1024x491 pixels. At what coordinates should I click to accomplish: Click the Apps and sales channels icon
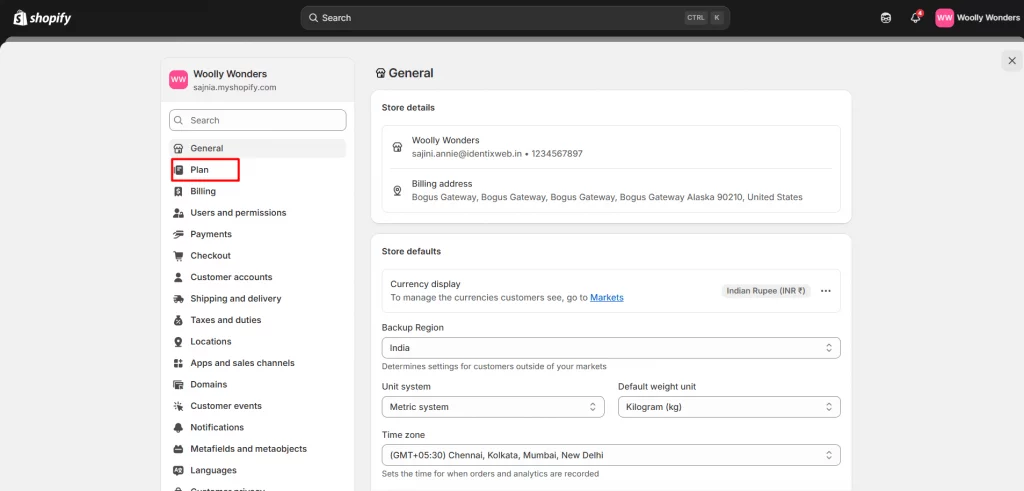(178, 363)
